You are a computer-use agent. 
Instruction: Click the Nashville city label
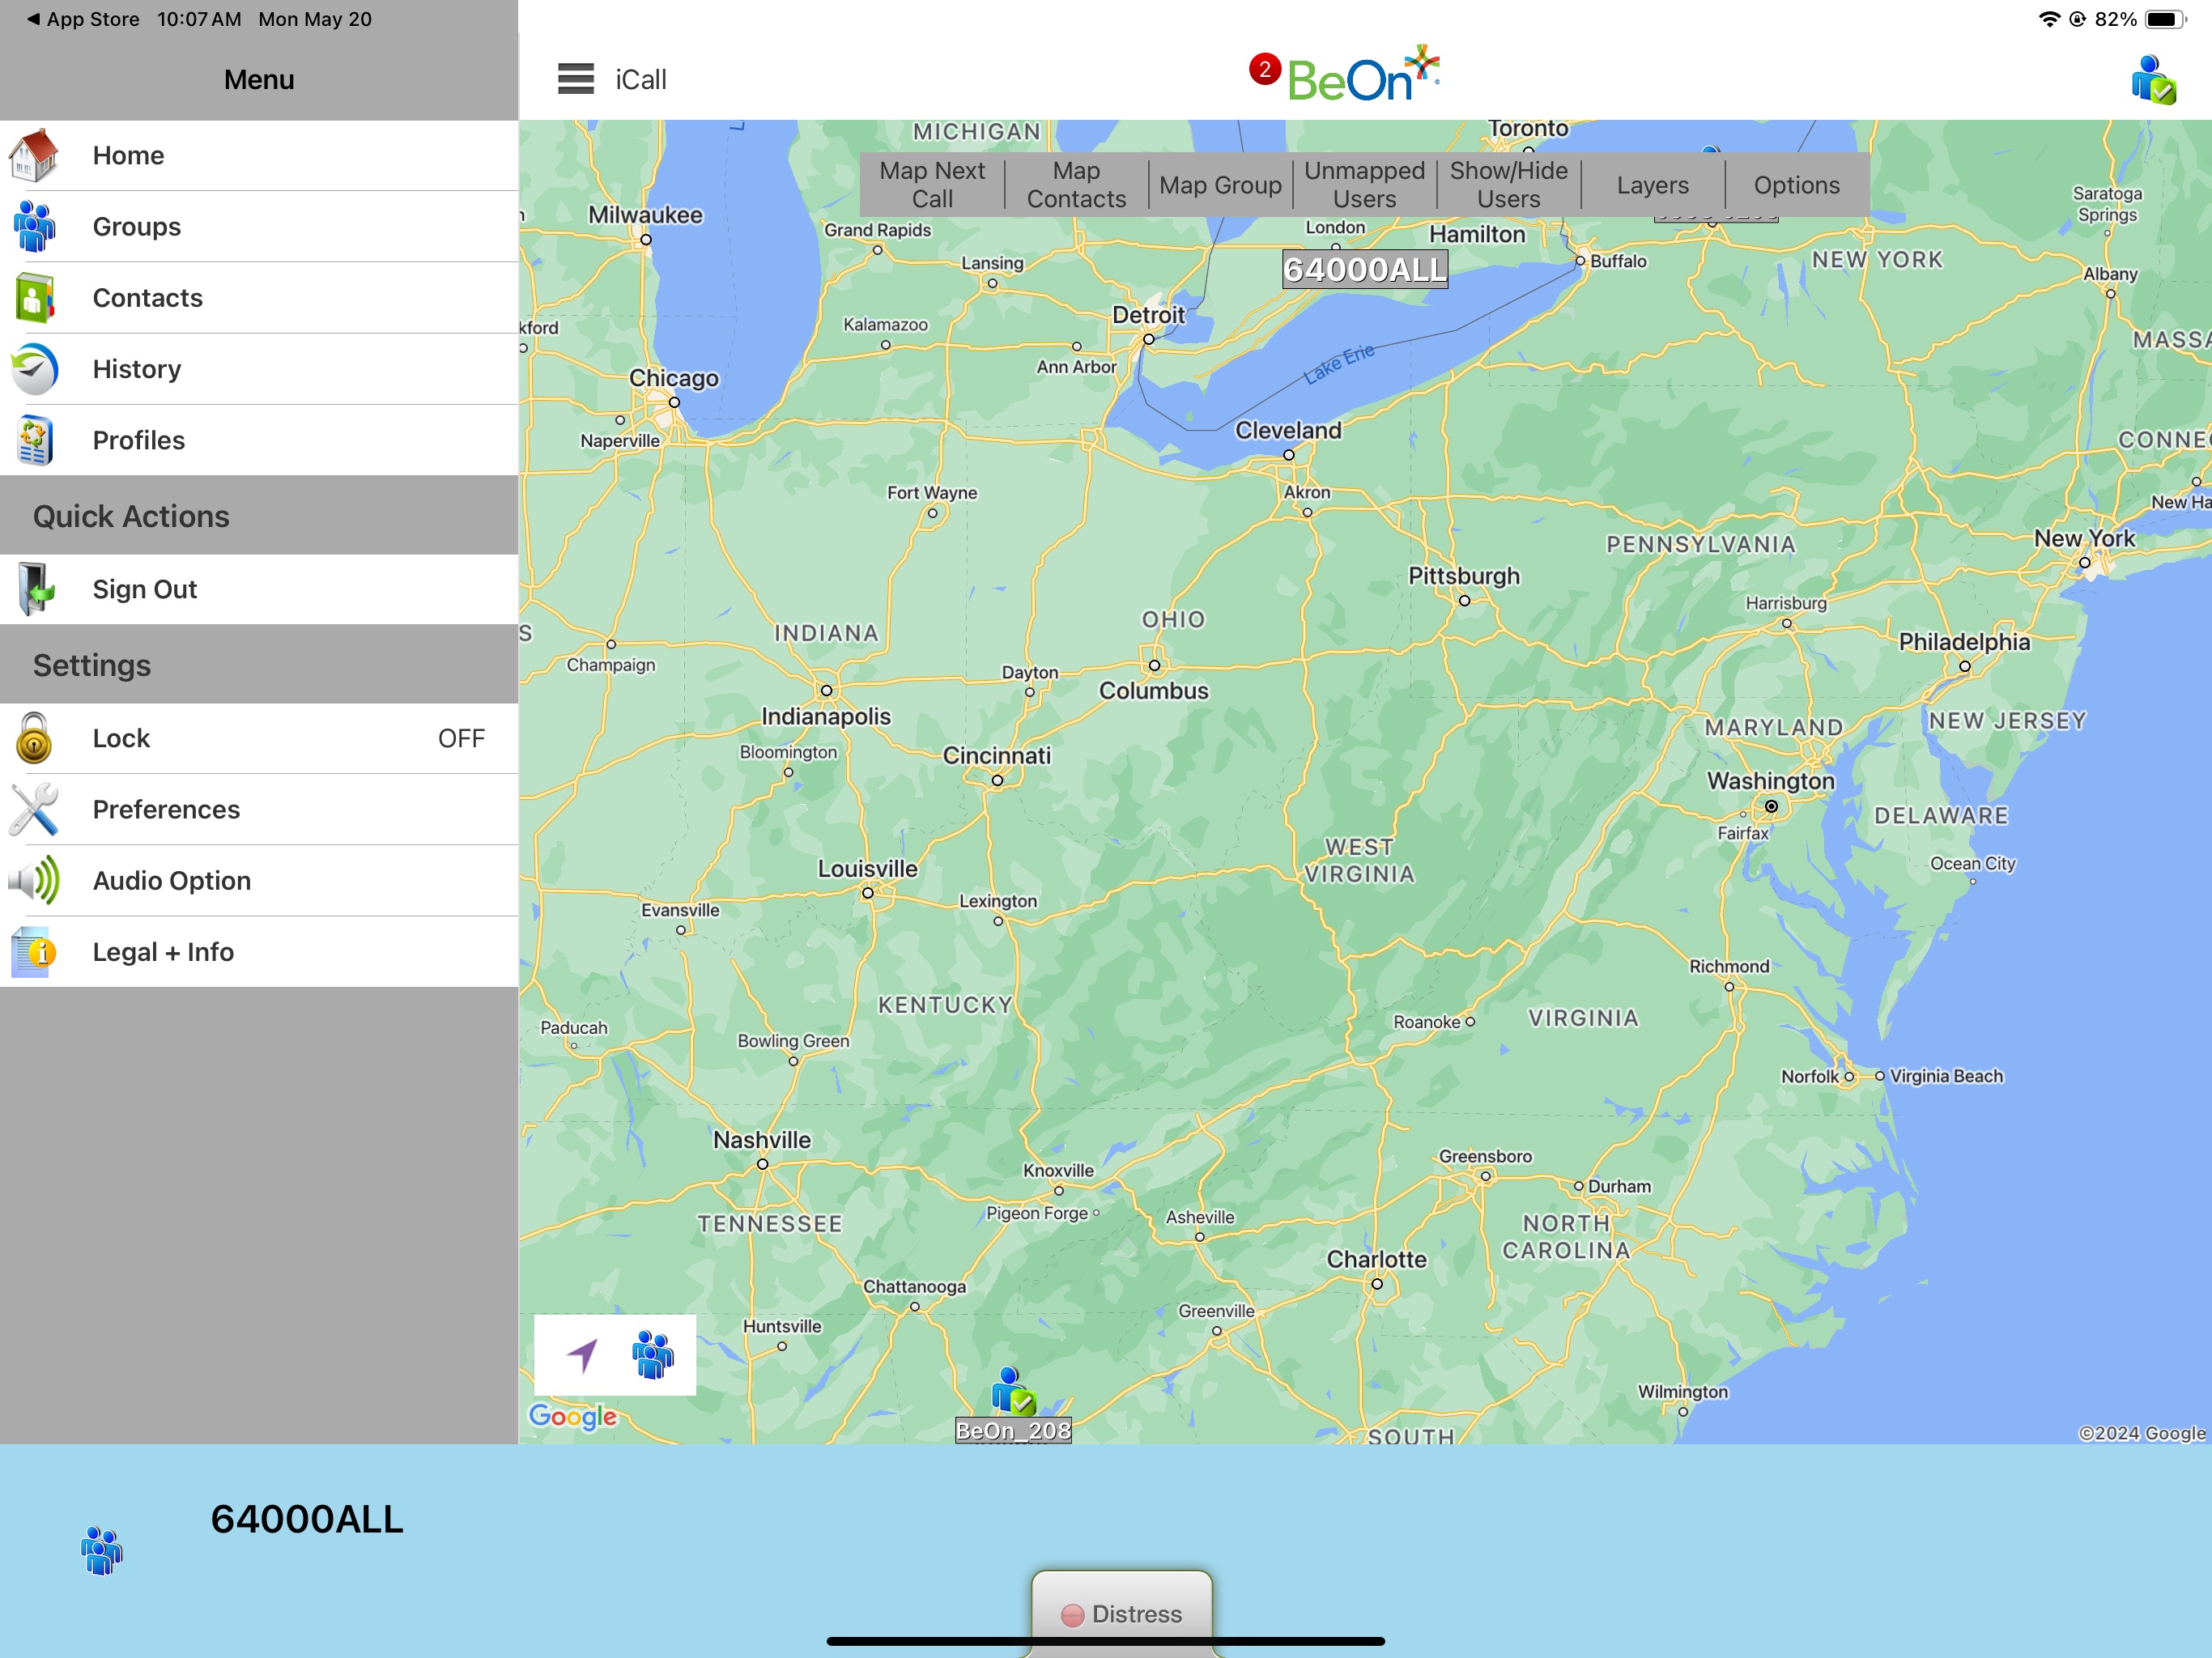click(x=762, y=1140)
